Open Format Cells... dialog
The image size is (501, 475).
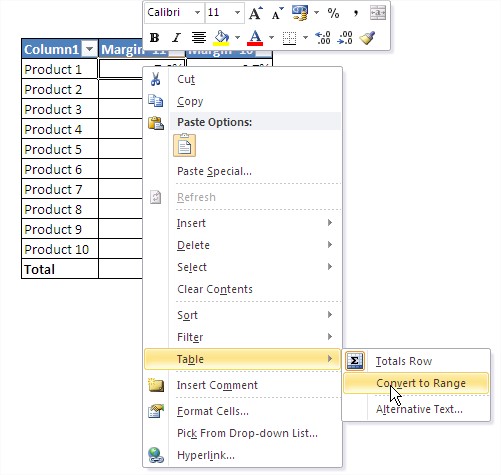point(213,411)
